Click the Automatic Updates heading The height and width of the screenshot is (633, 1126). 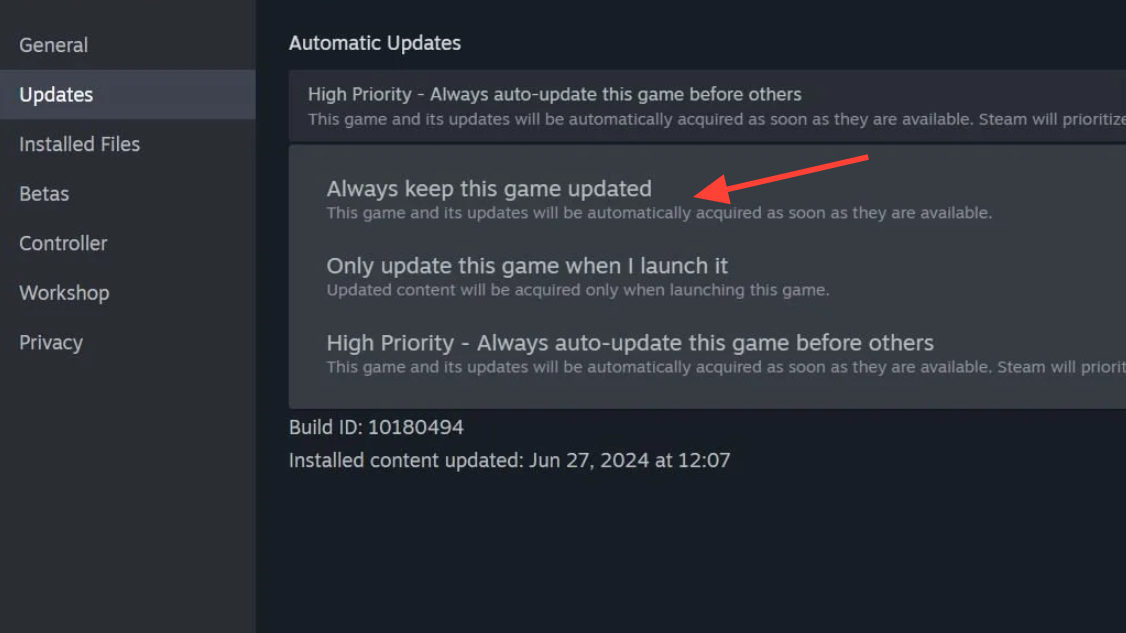tap(375, 43)
